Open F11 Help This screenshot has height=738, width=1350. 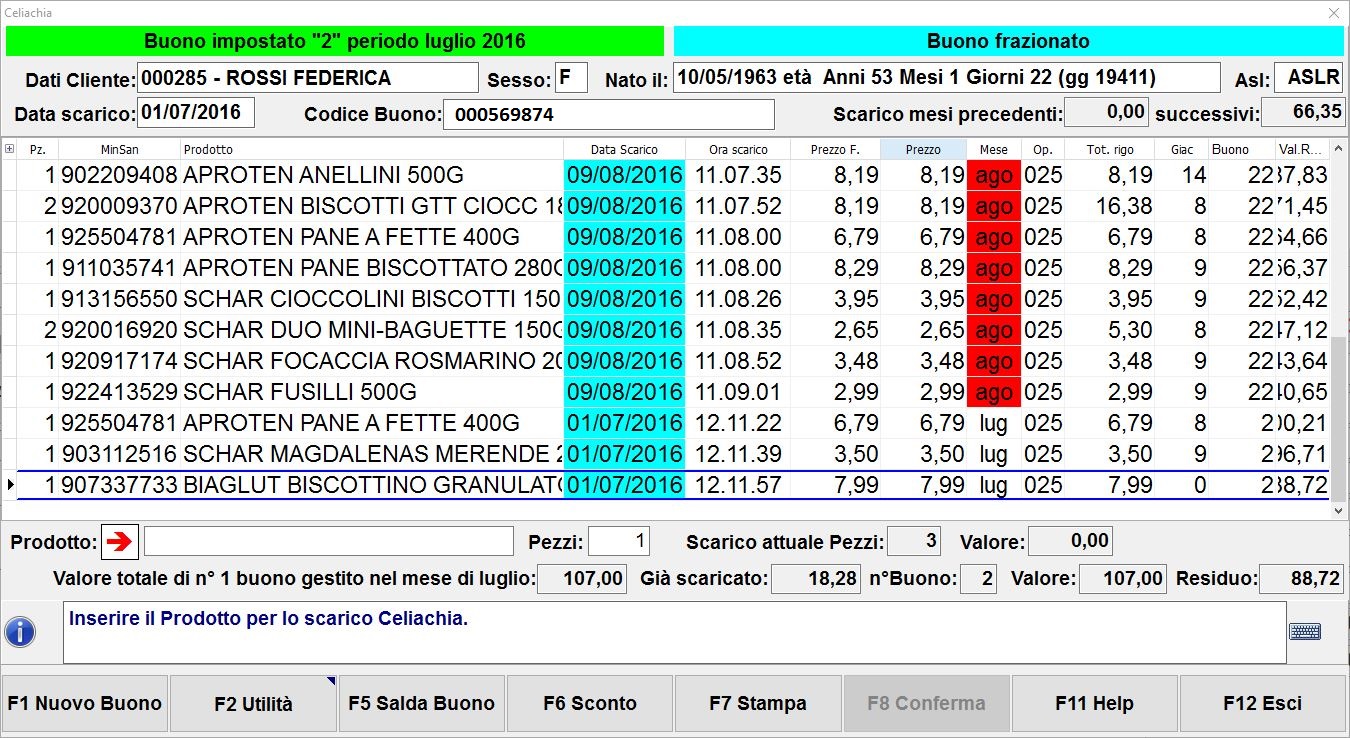point(1094,704)
